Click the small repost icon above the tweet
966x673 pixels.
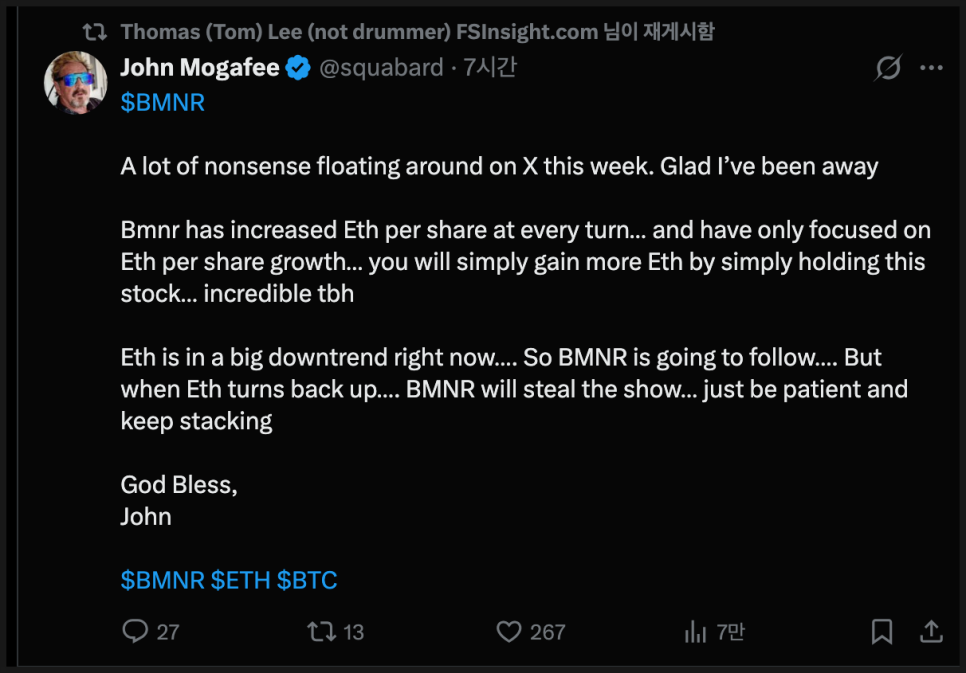point(95,32)
